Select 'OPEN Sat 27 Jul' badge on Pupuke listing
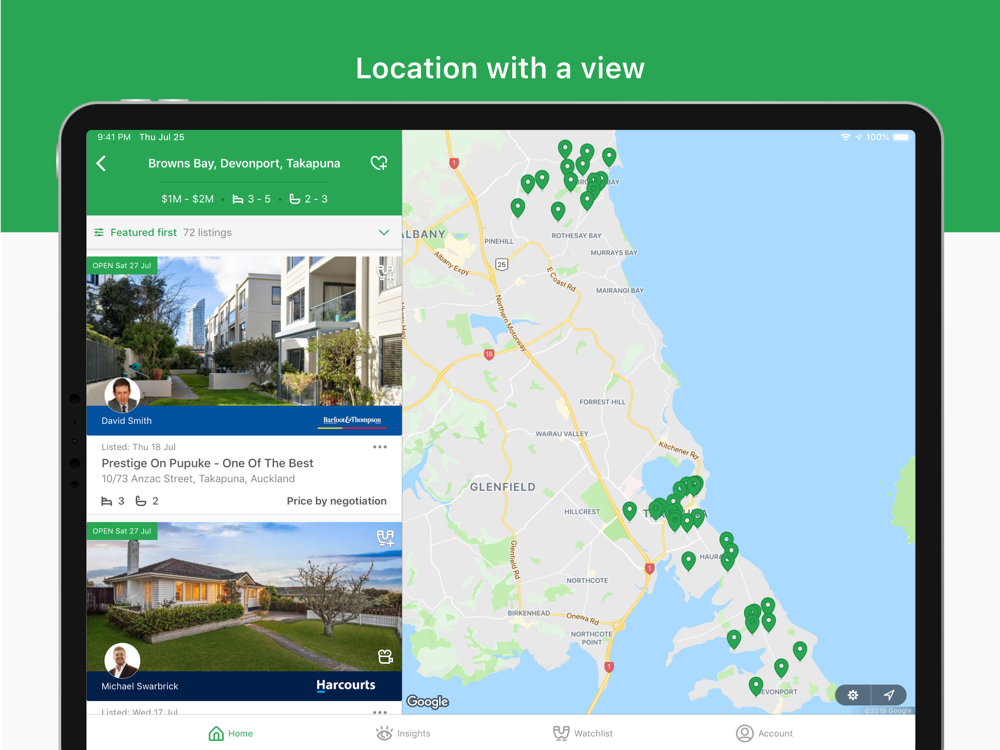 click(x=122, y=265)
